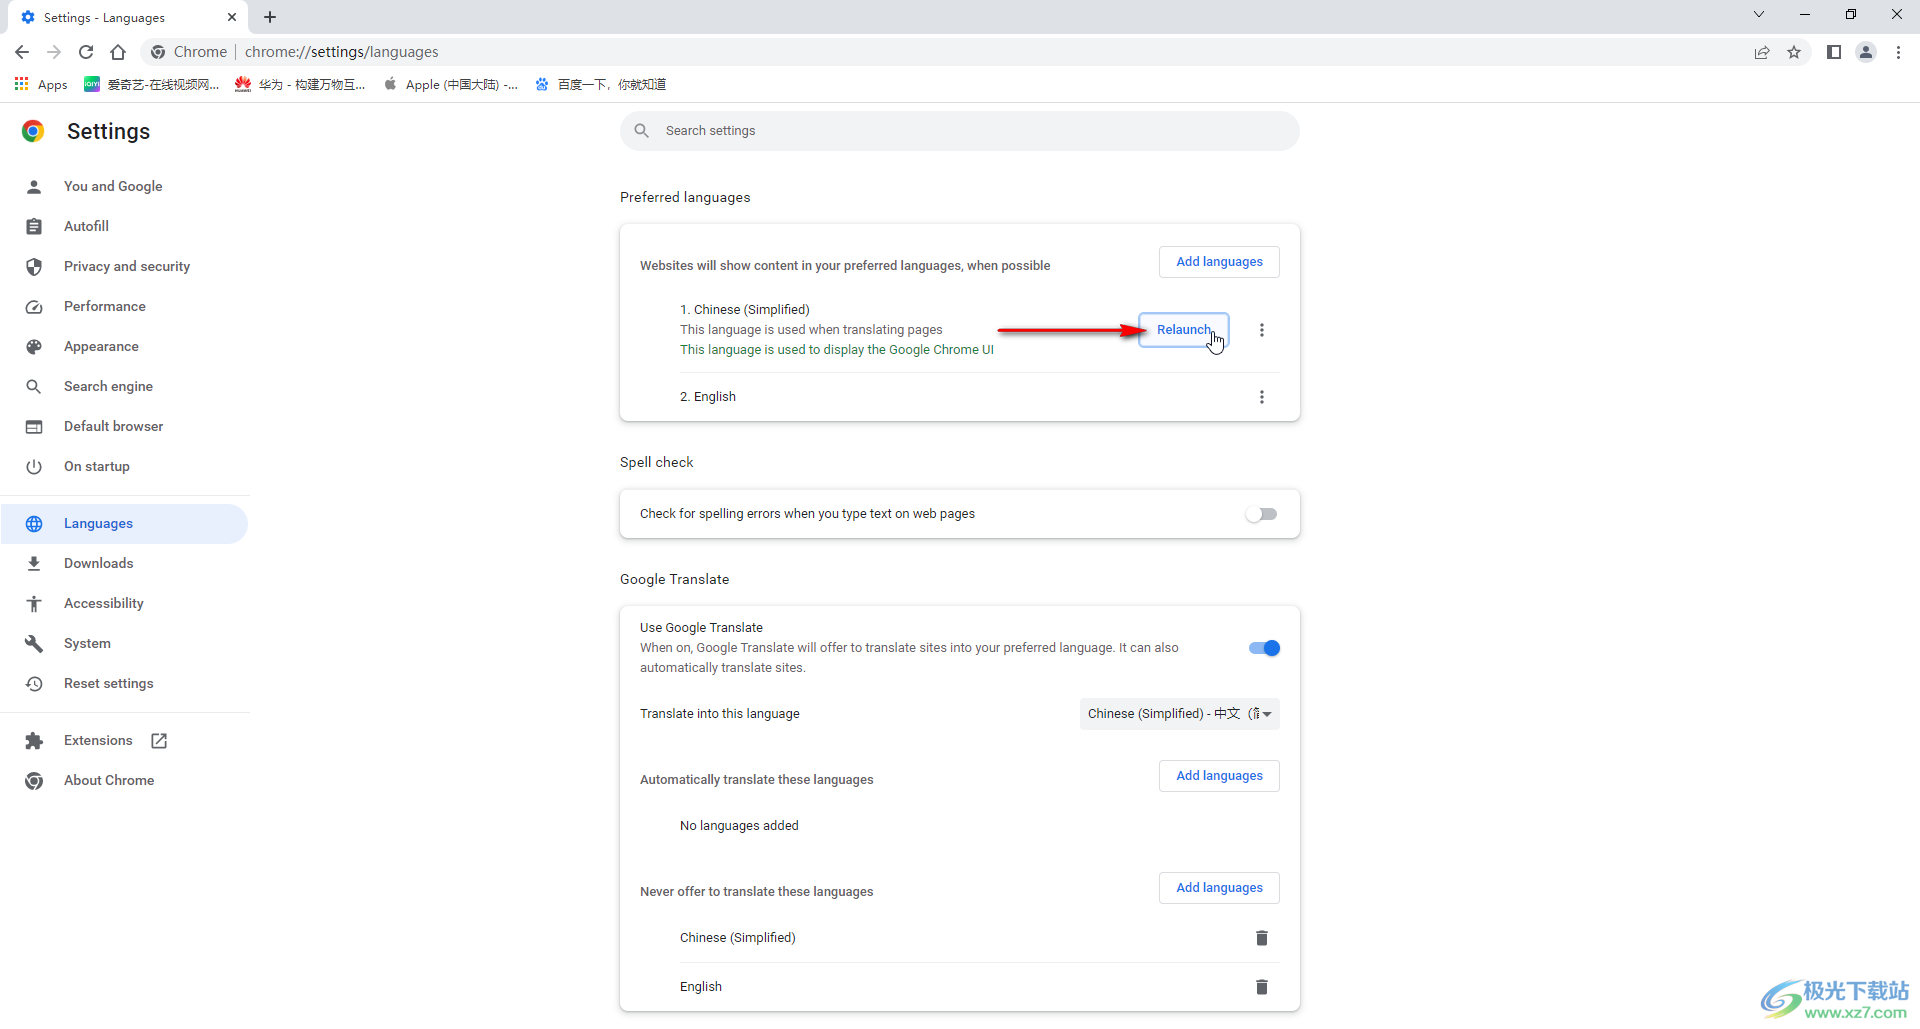Add languages to automatically translate list
The width and height of the screenshot is (1920, 1029).
[1219, 776]
